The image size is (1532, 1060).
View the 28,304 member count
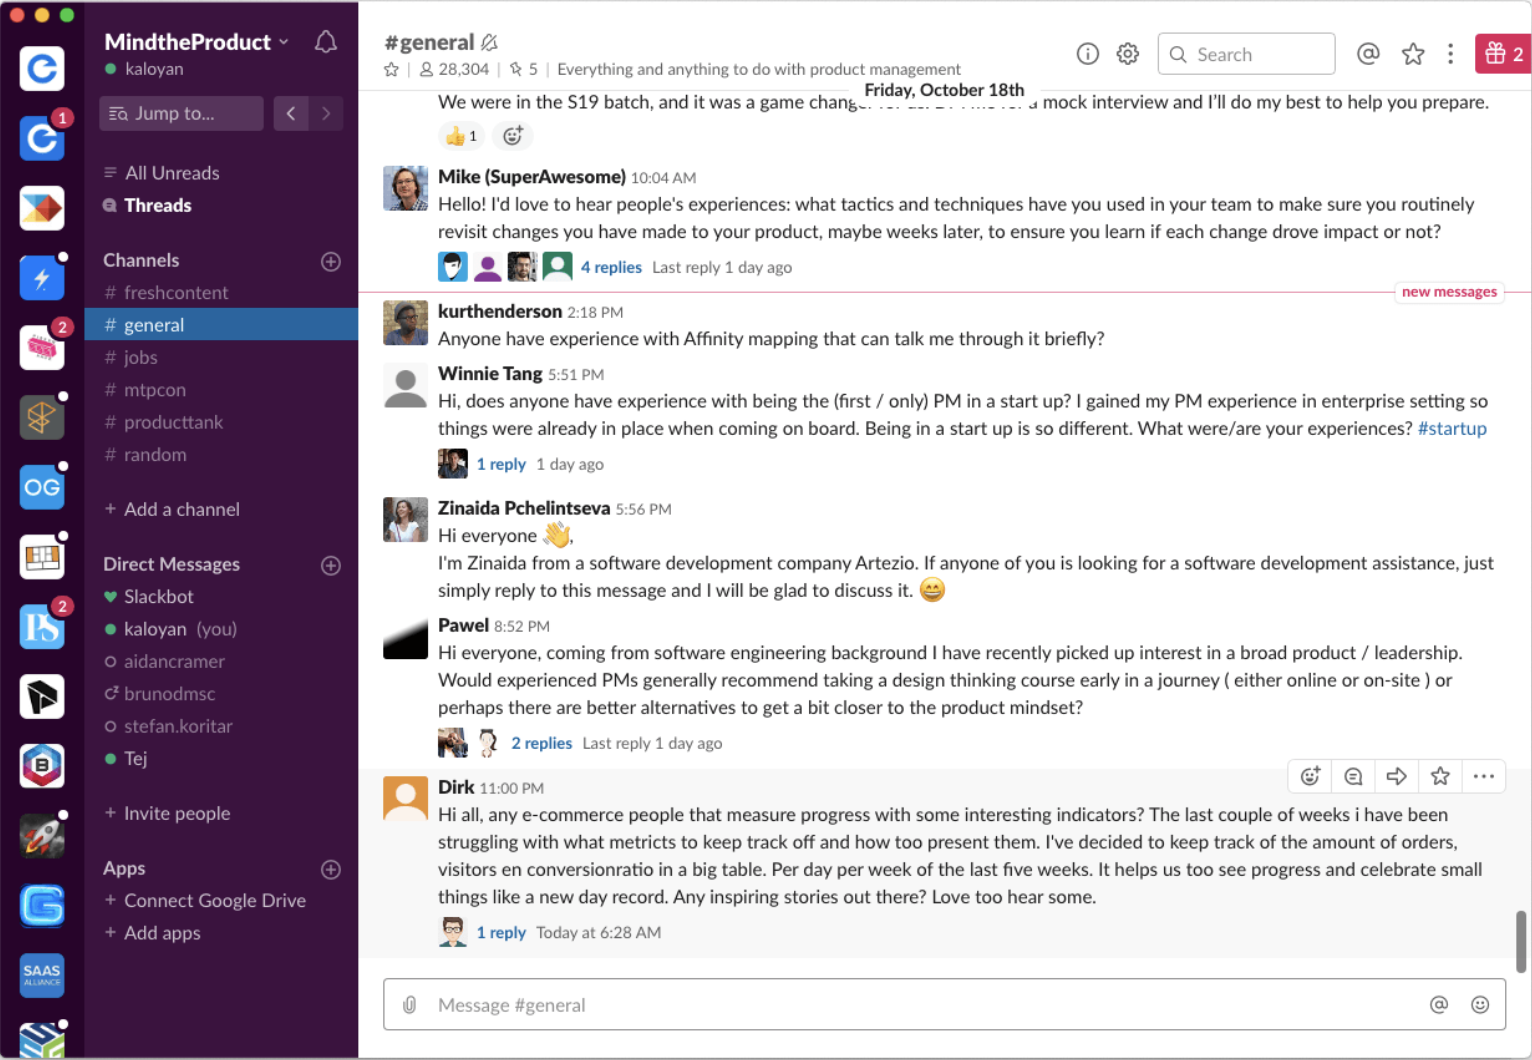[x=454, y=69]
